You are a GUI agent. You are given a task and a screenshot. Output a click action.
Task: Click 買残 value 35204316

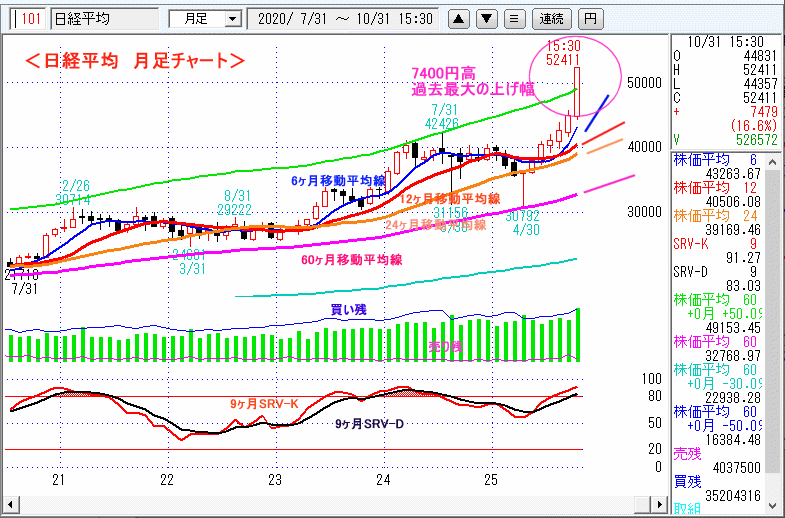tap(733, 495)
